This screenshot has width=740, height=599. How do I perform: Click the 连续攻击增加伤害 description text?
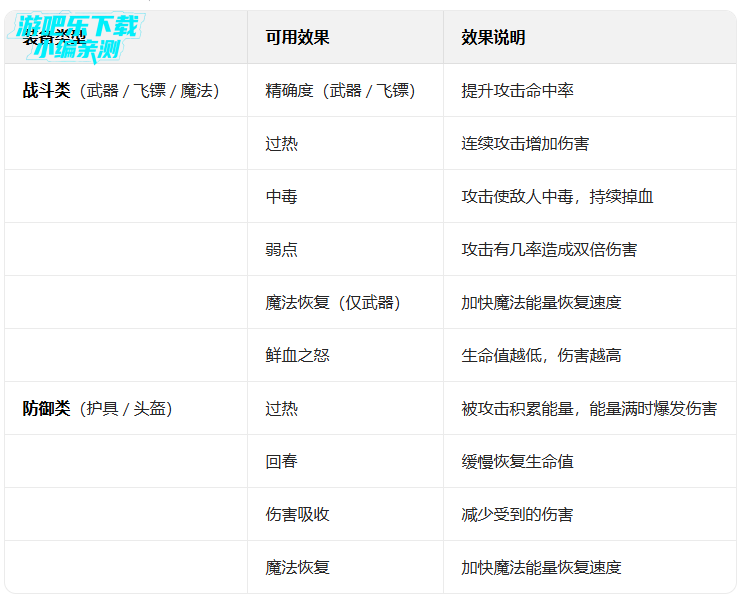(525, 144)
